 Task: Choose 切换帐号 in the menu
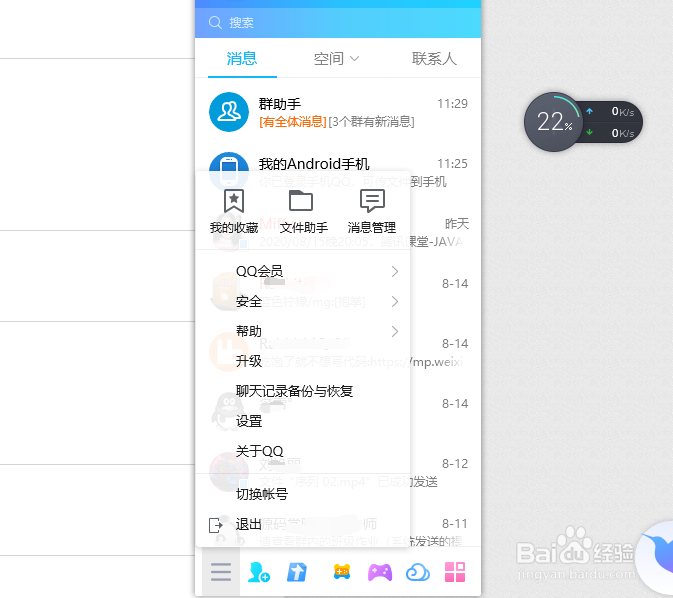(x=261, y=494)
